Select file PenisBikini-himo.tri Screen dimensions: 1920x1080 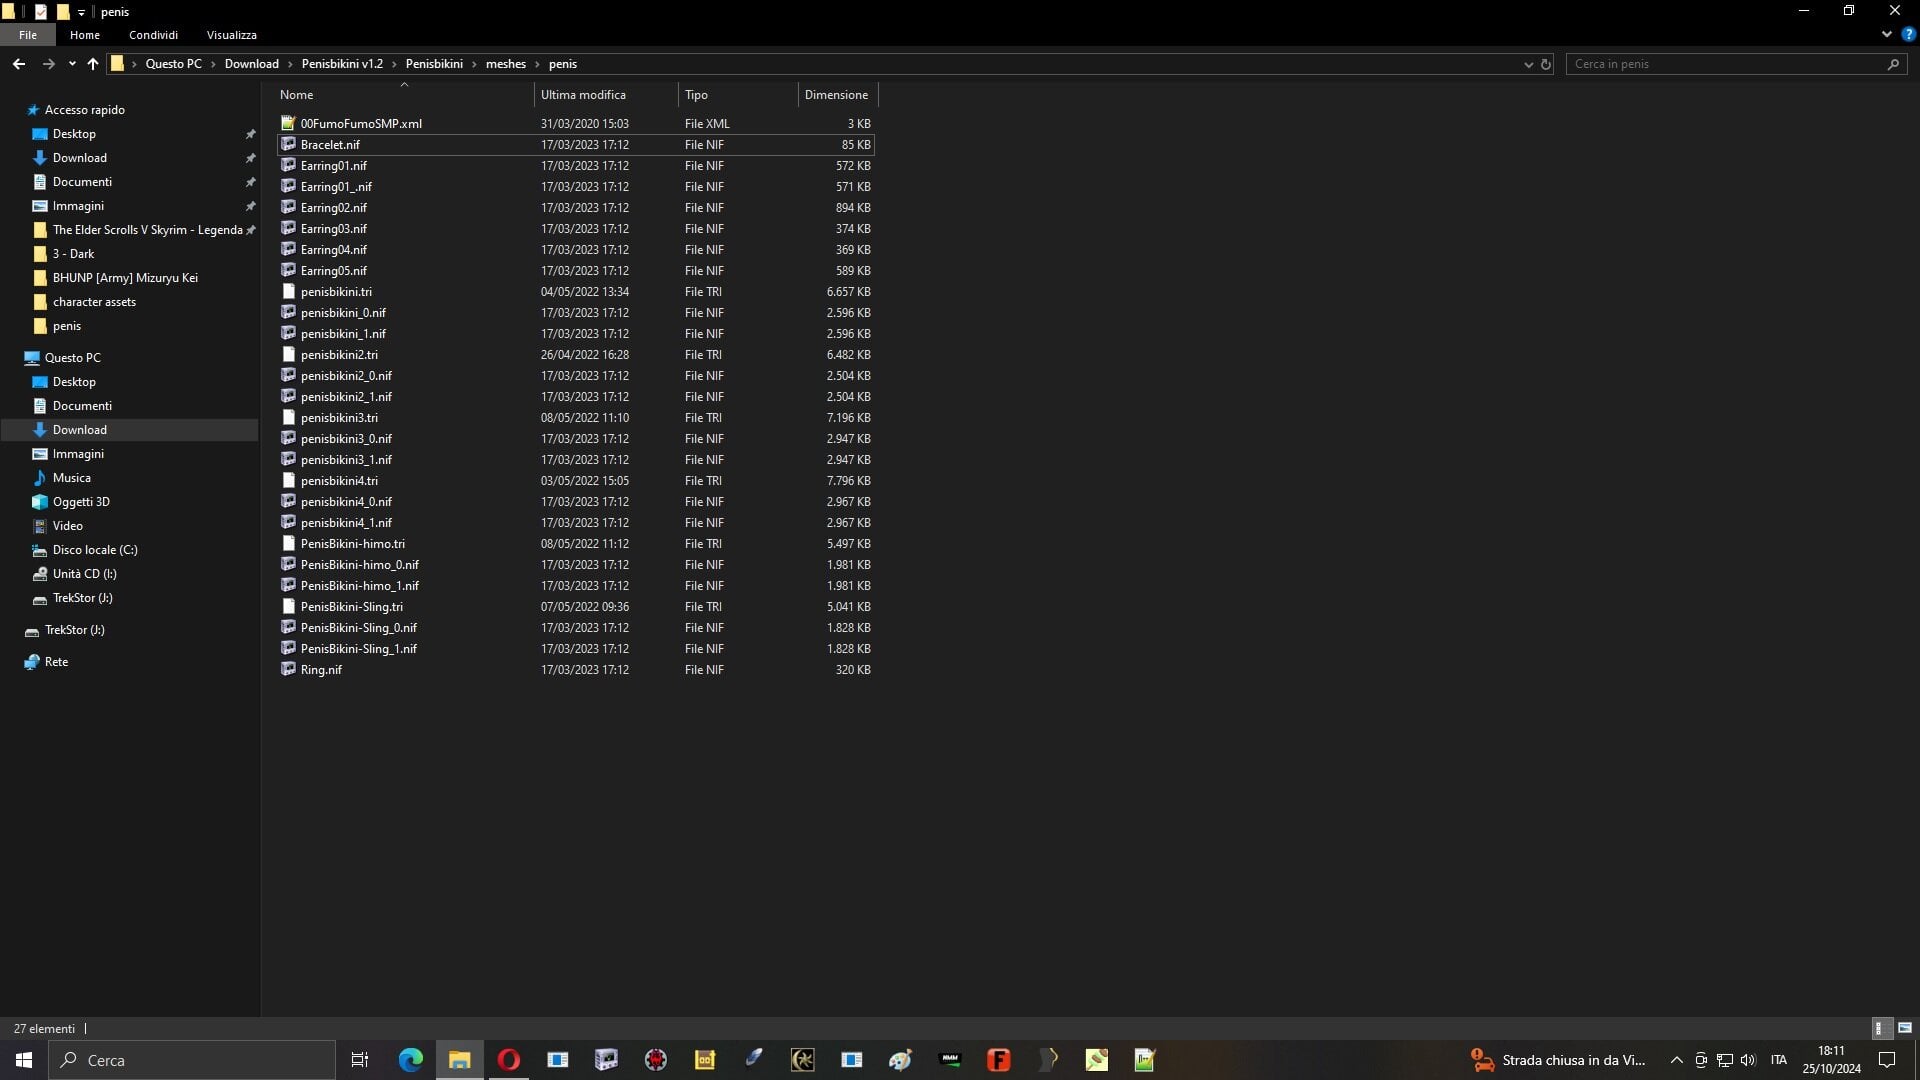pos(575,544)
